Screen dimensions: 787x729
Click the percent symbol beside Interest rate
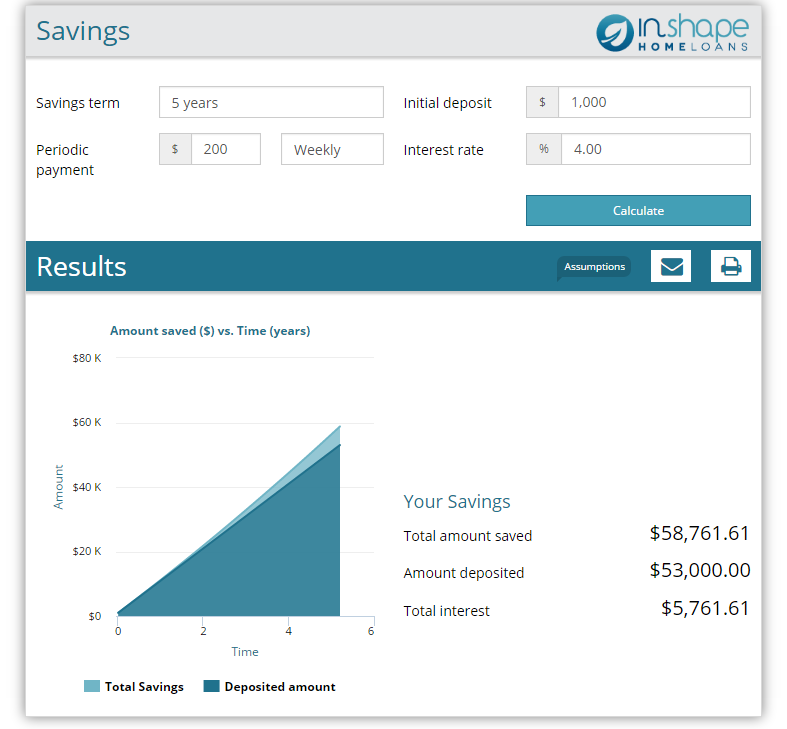(x=543, y=150)
